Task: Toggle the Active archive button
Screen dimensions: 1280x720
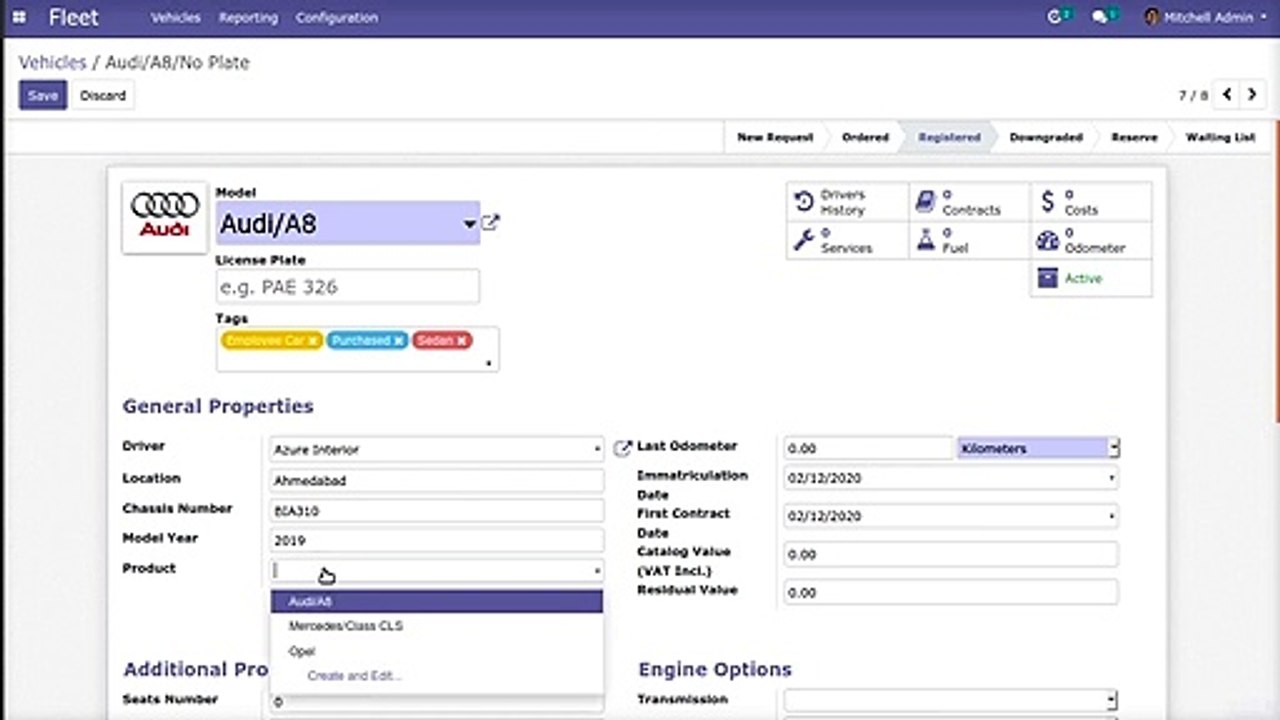Action: click(1091, 278)
